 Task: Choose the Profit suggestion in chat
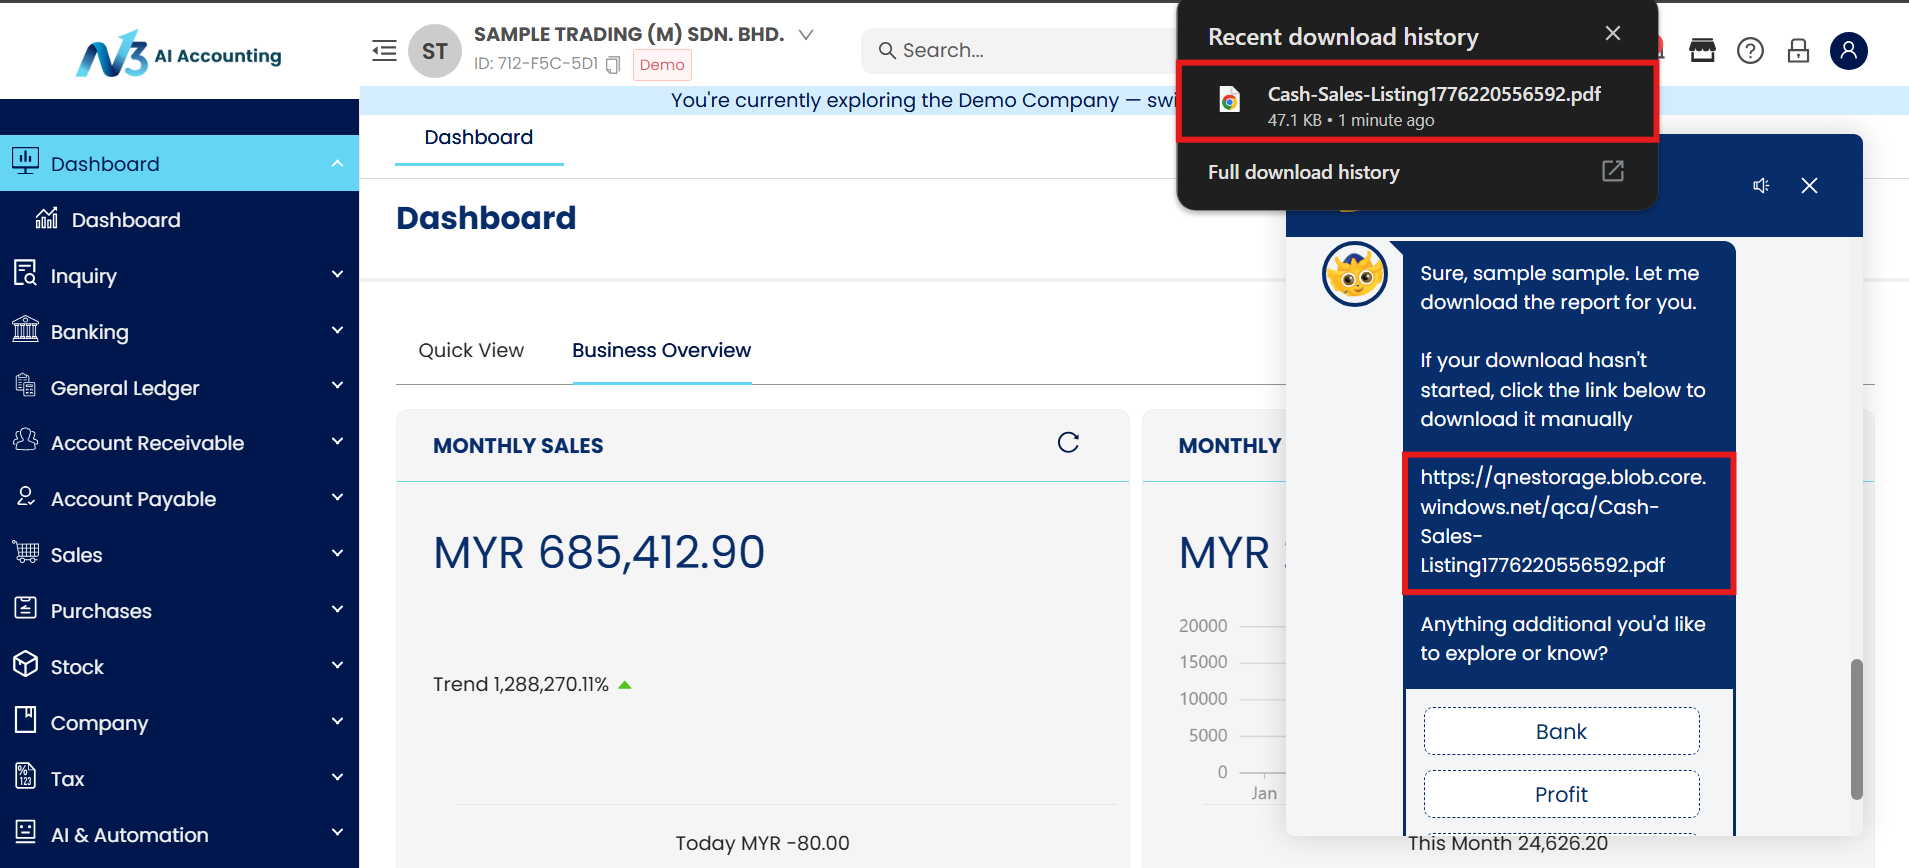[x=1561, y=795]
